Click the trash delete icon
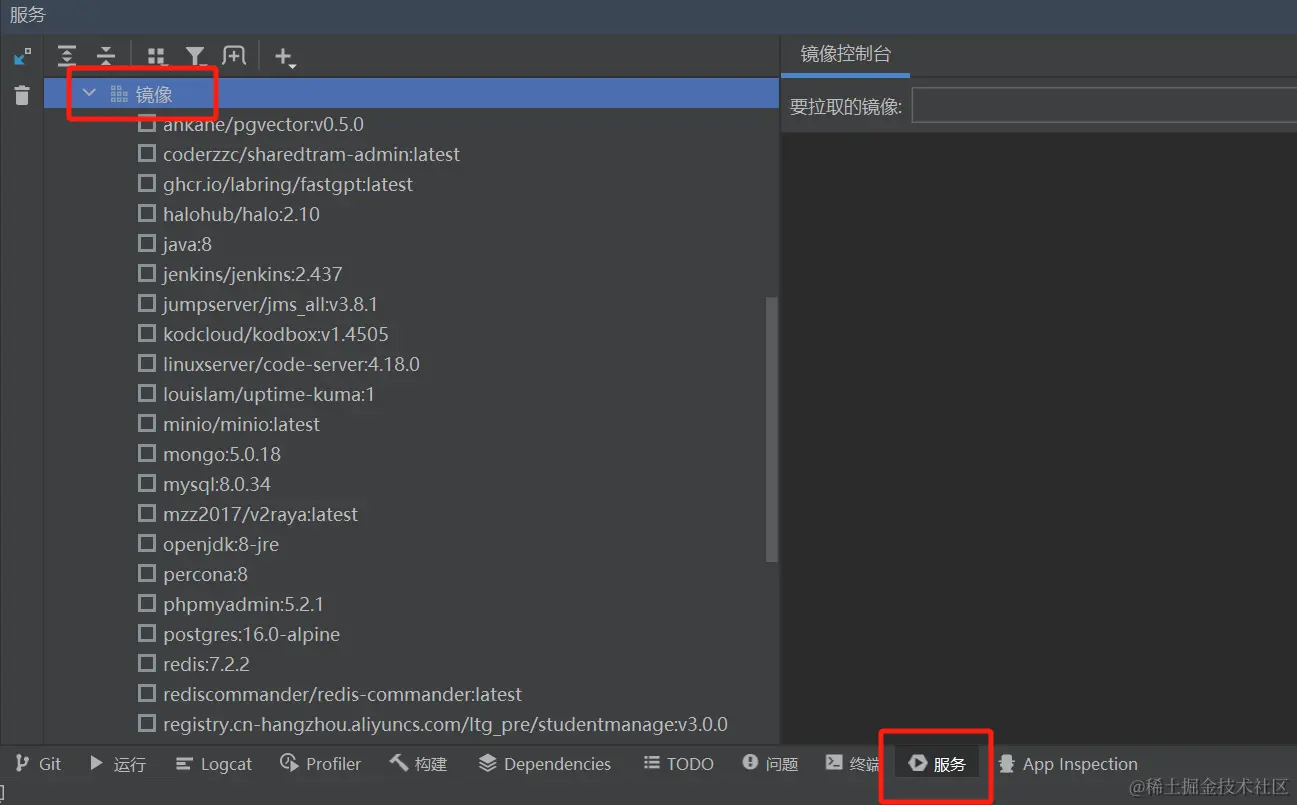1297x805 pixels. (x=22, y=96)
